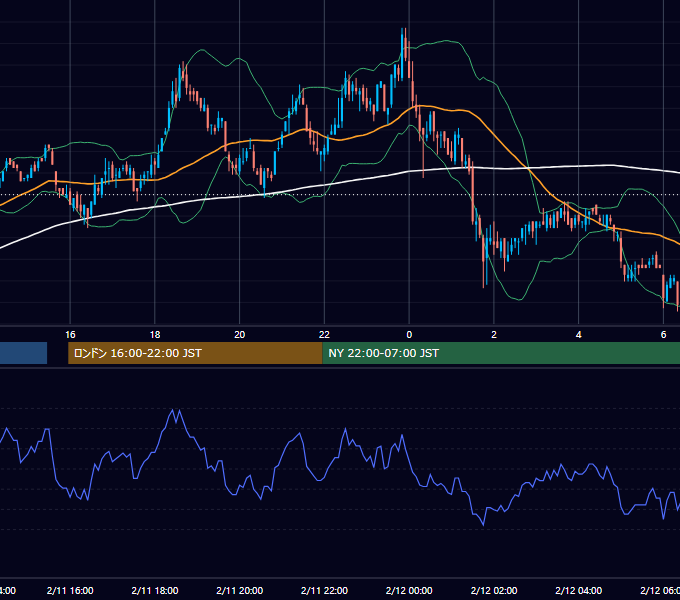Click the blue session bar before ロンドン
This screenshot has height=600, width=680.
(23, 353)
